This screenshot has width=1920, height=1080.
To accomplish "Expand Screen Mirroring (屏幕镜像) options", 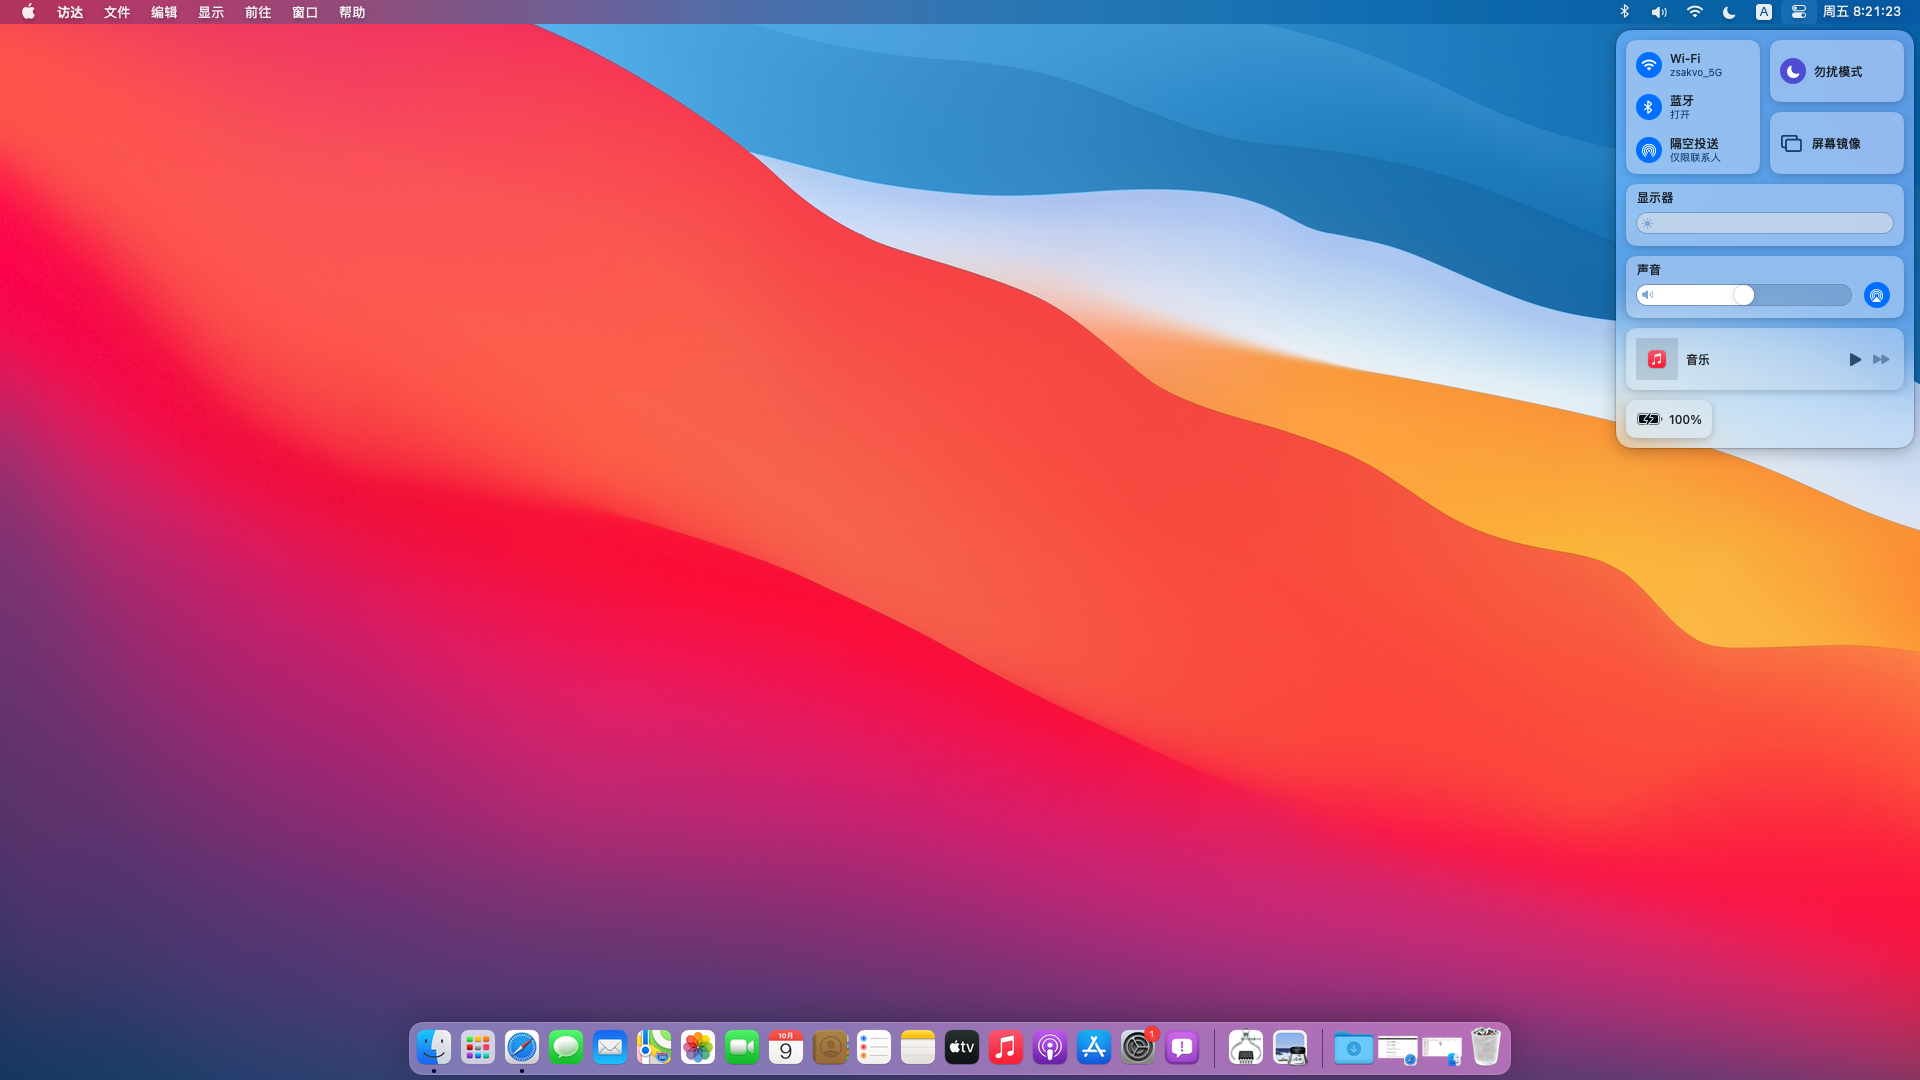I will (x=1835, y=143).
